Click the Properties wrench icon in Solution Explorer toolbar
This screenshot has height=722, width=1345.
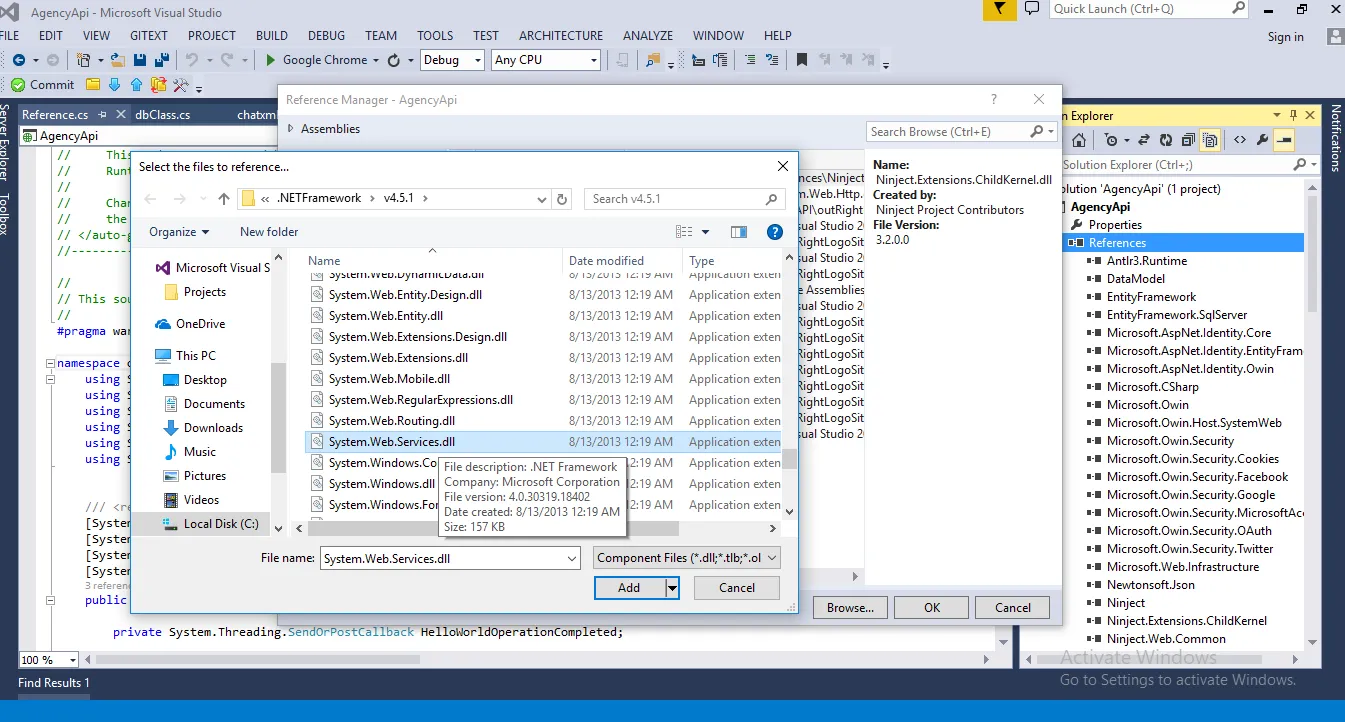click(1262, 140)
